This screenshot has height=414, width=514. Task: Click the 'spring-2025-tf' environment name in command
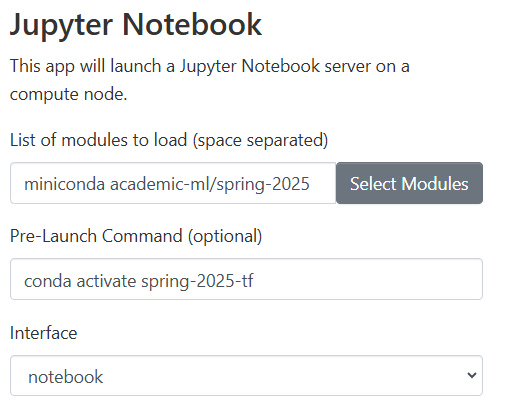(197, 282)
